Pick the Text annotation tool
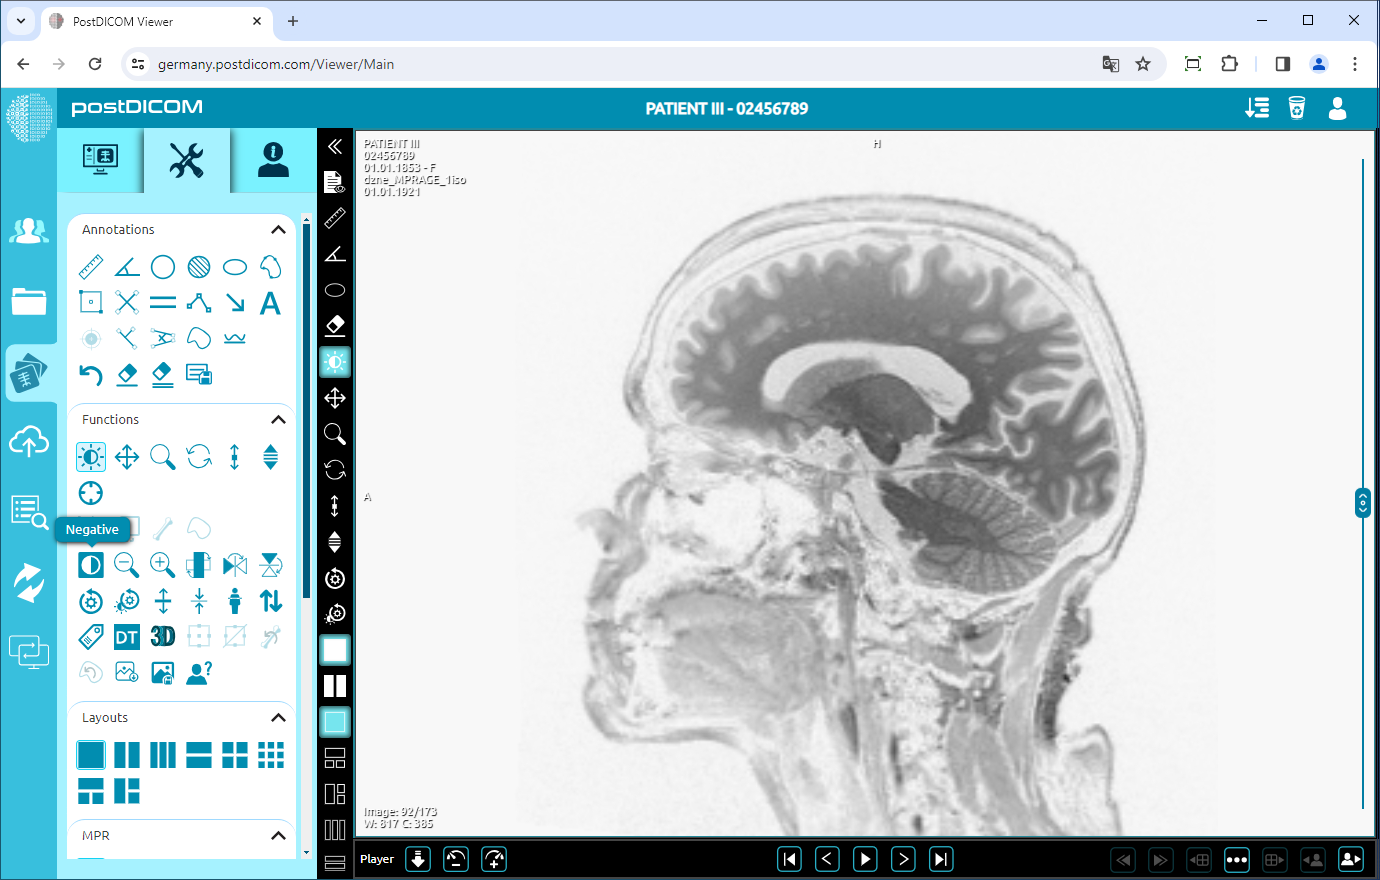The height and width of the screenshot is (880, 1380). 270,302
